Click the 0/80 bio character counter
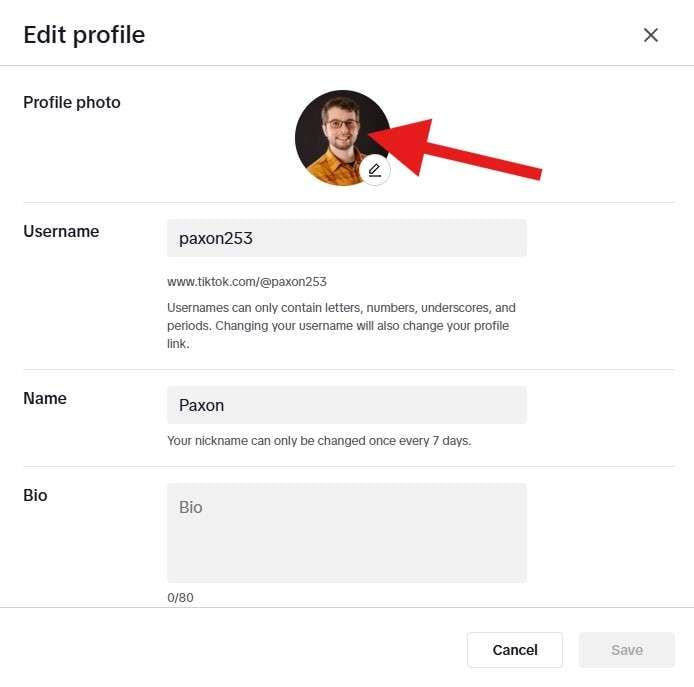The width and height of the screenshot is (694, 687). (180, 598)
